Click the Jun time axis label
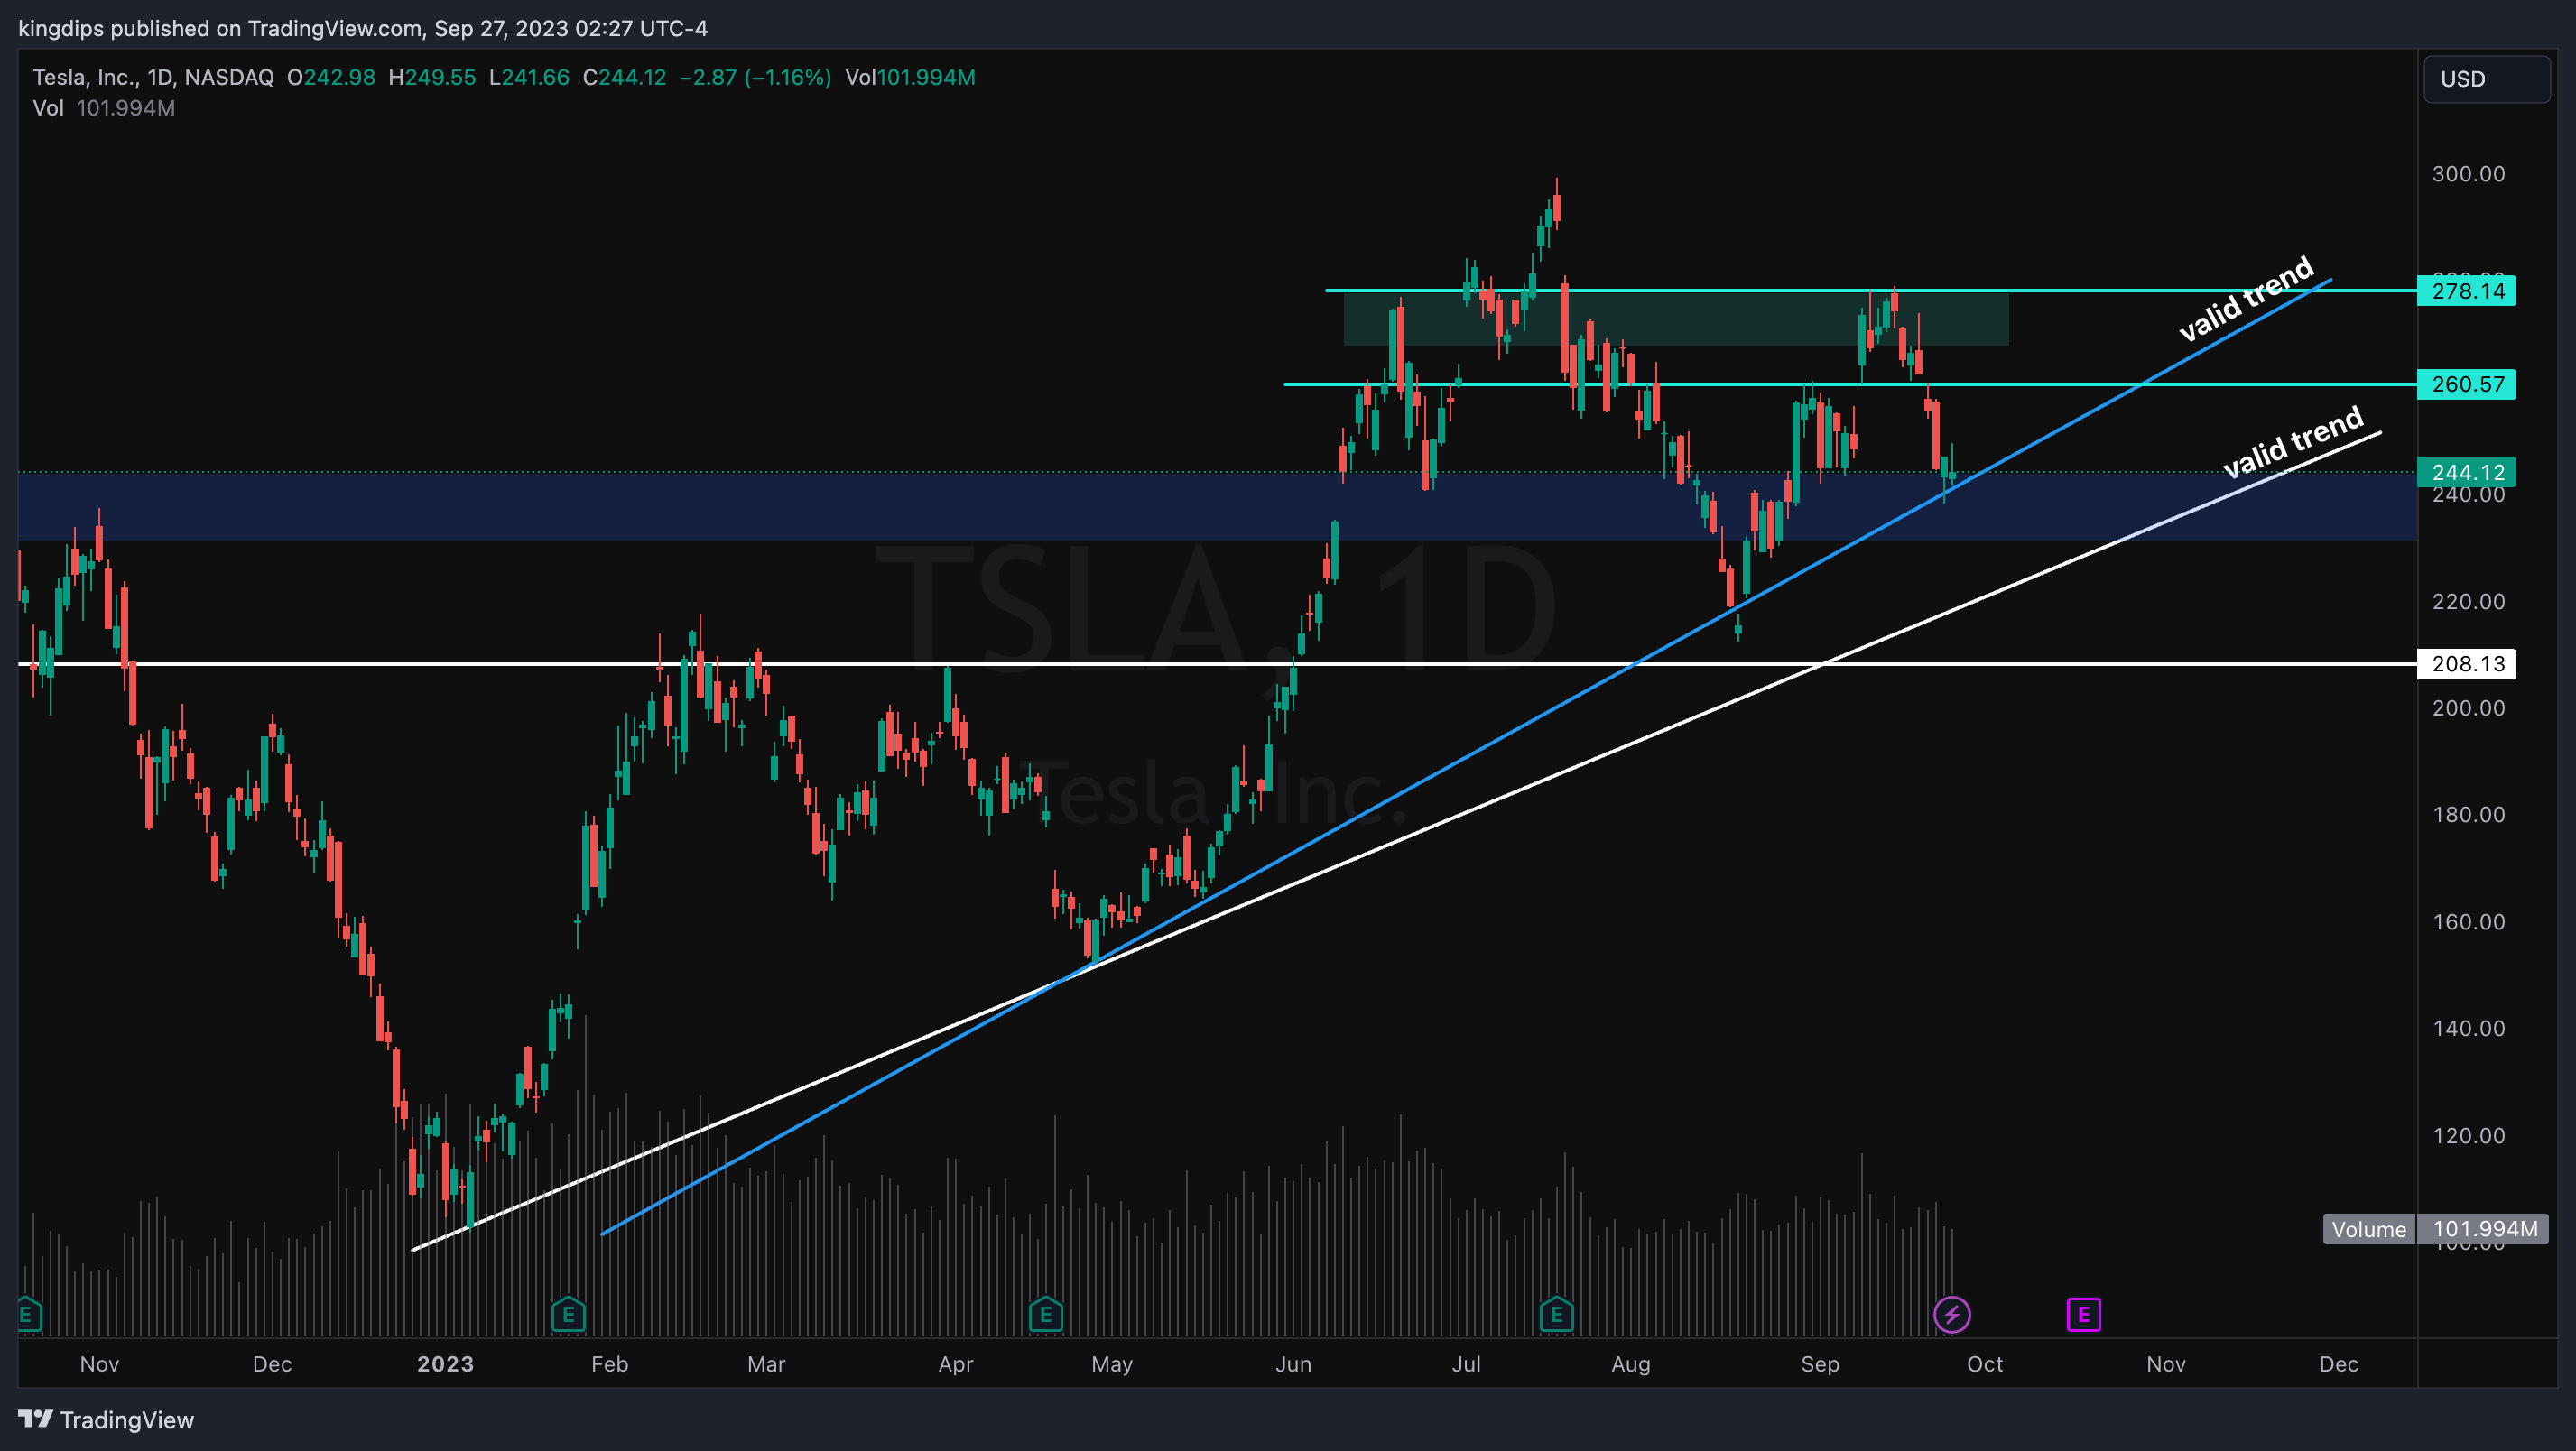Image resolution: width=2576 pixels, height=1451 pixels. pos(1293,1364)
